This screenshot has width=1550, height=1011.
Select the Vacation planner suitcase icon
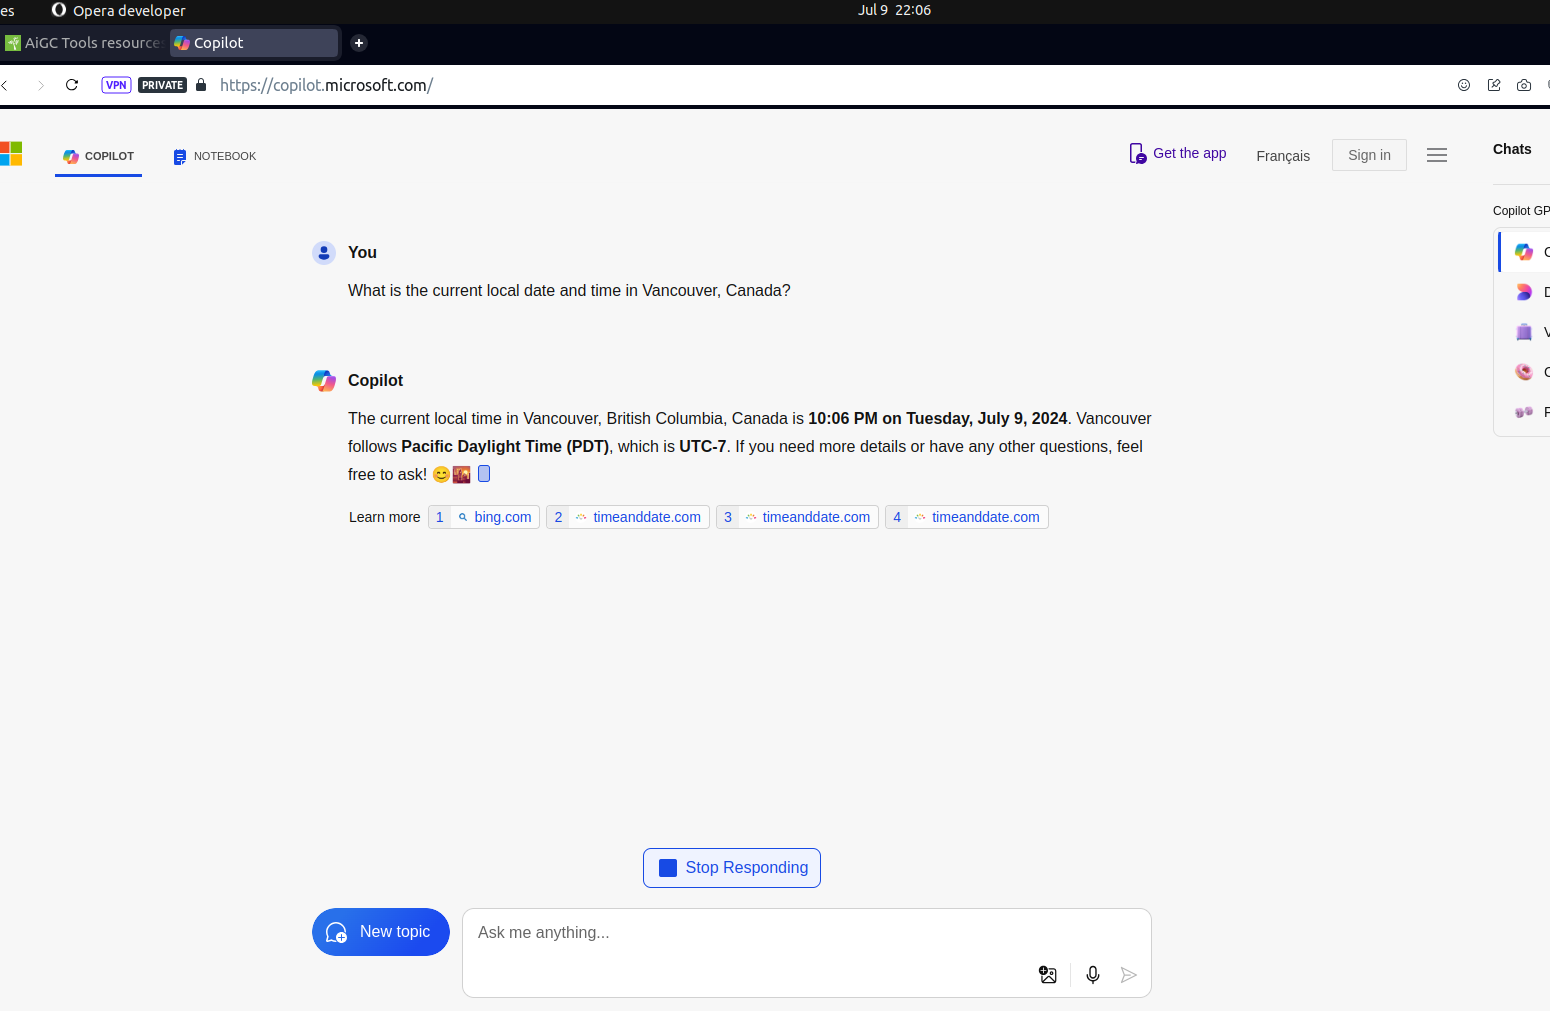(1524, 332)
